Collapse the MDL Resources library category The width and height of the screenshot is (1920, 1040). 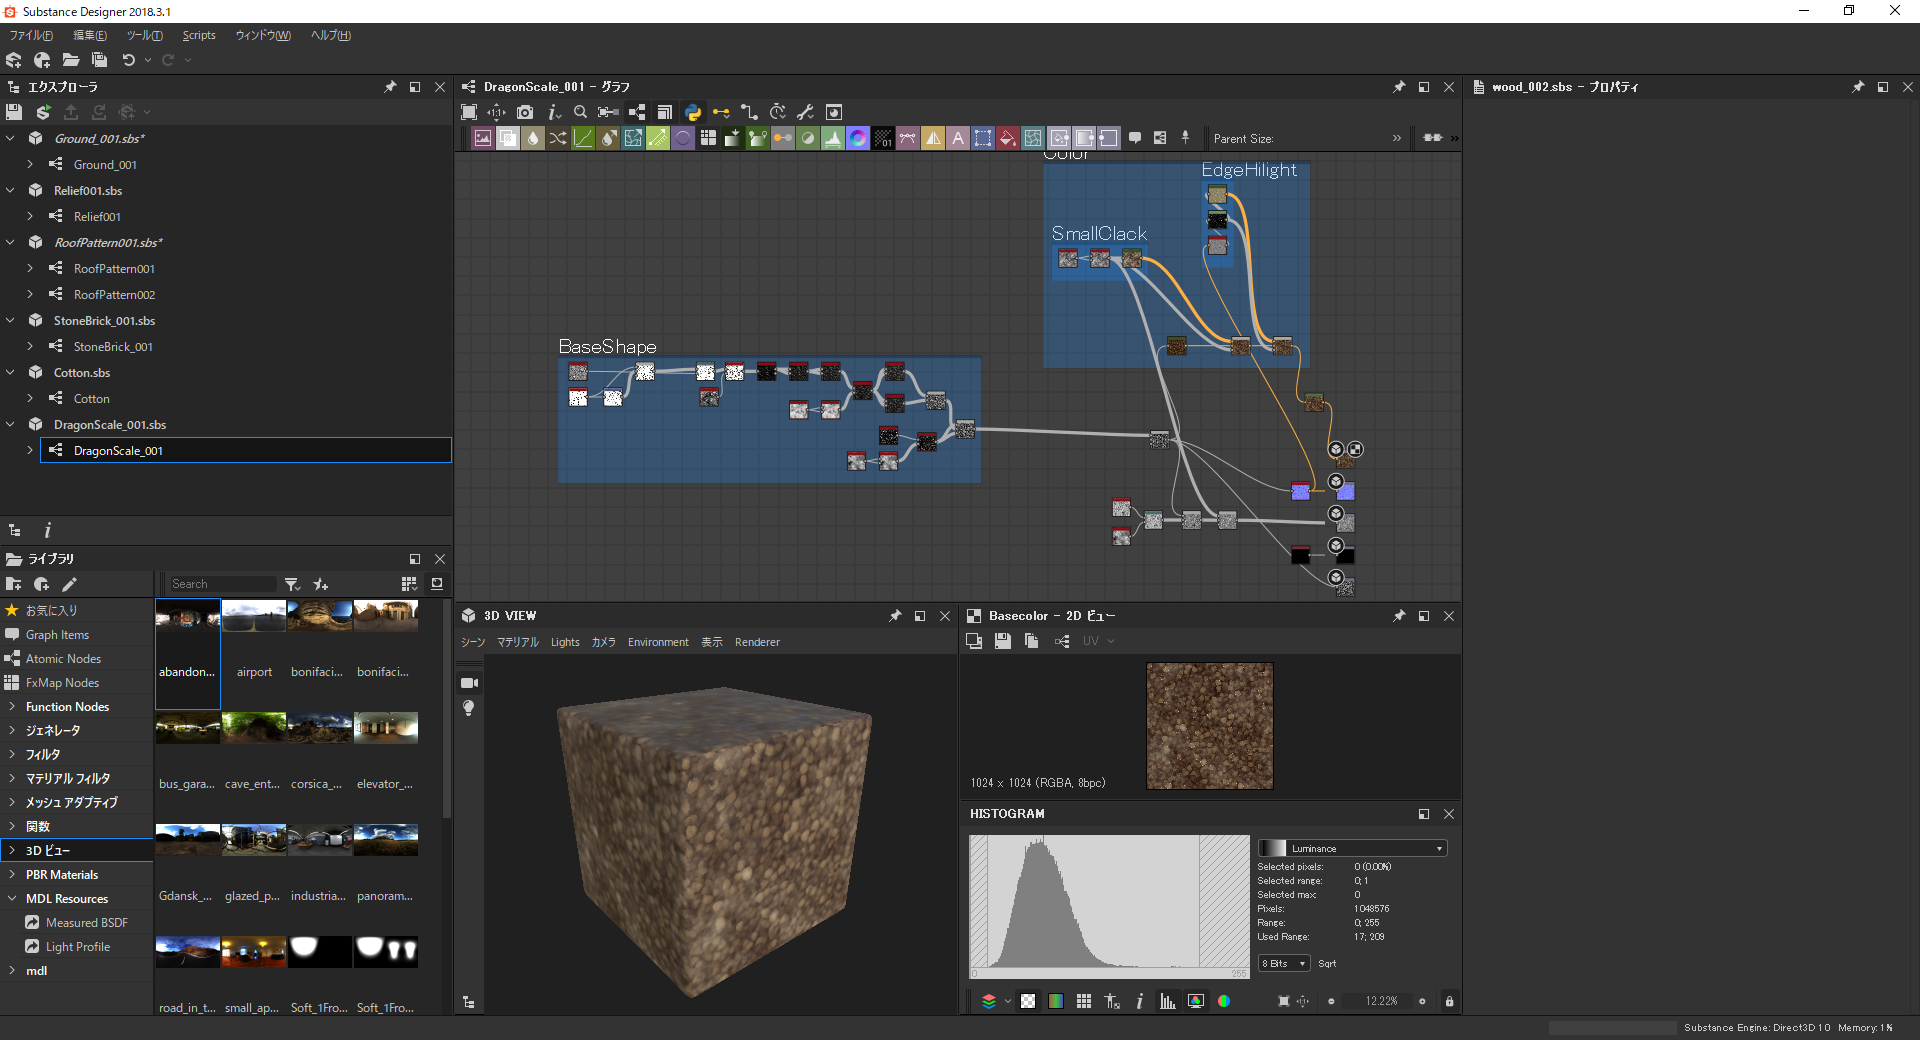tap(12, 898)
